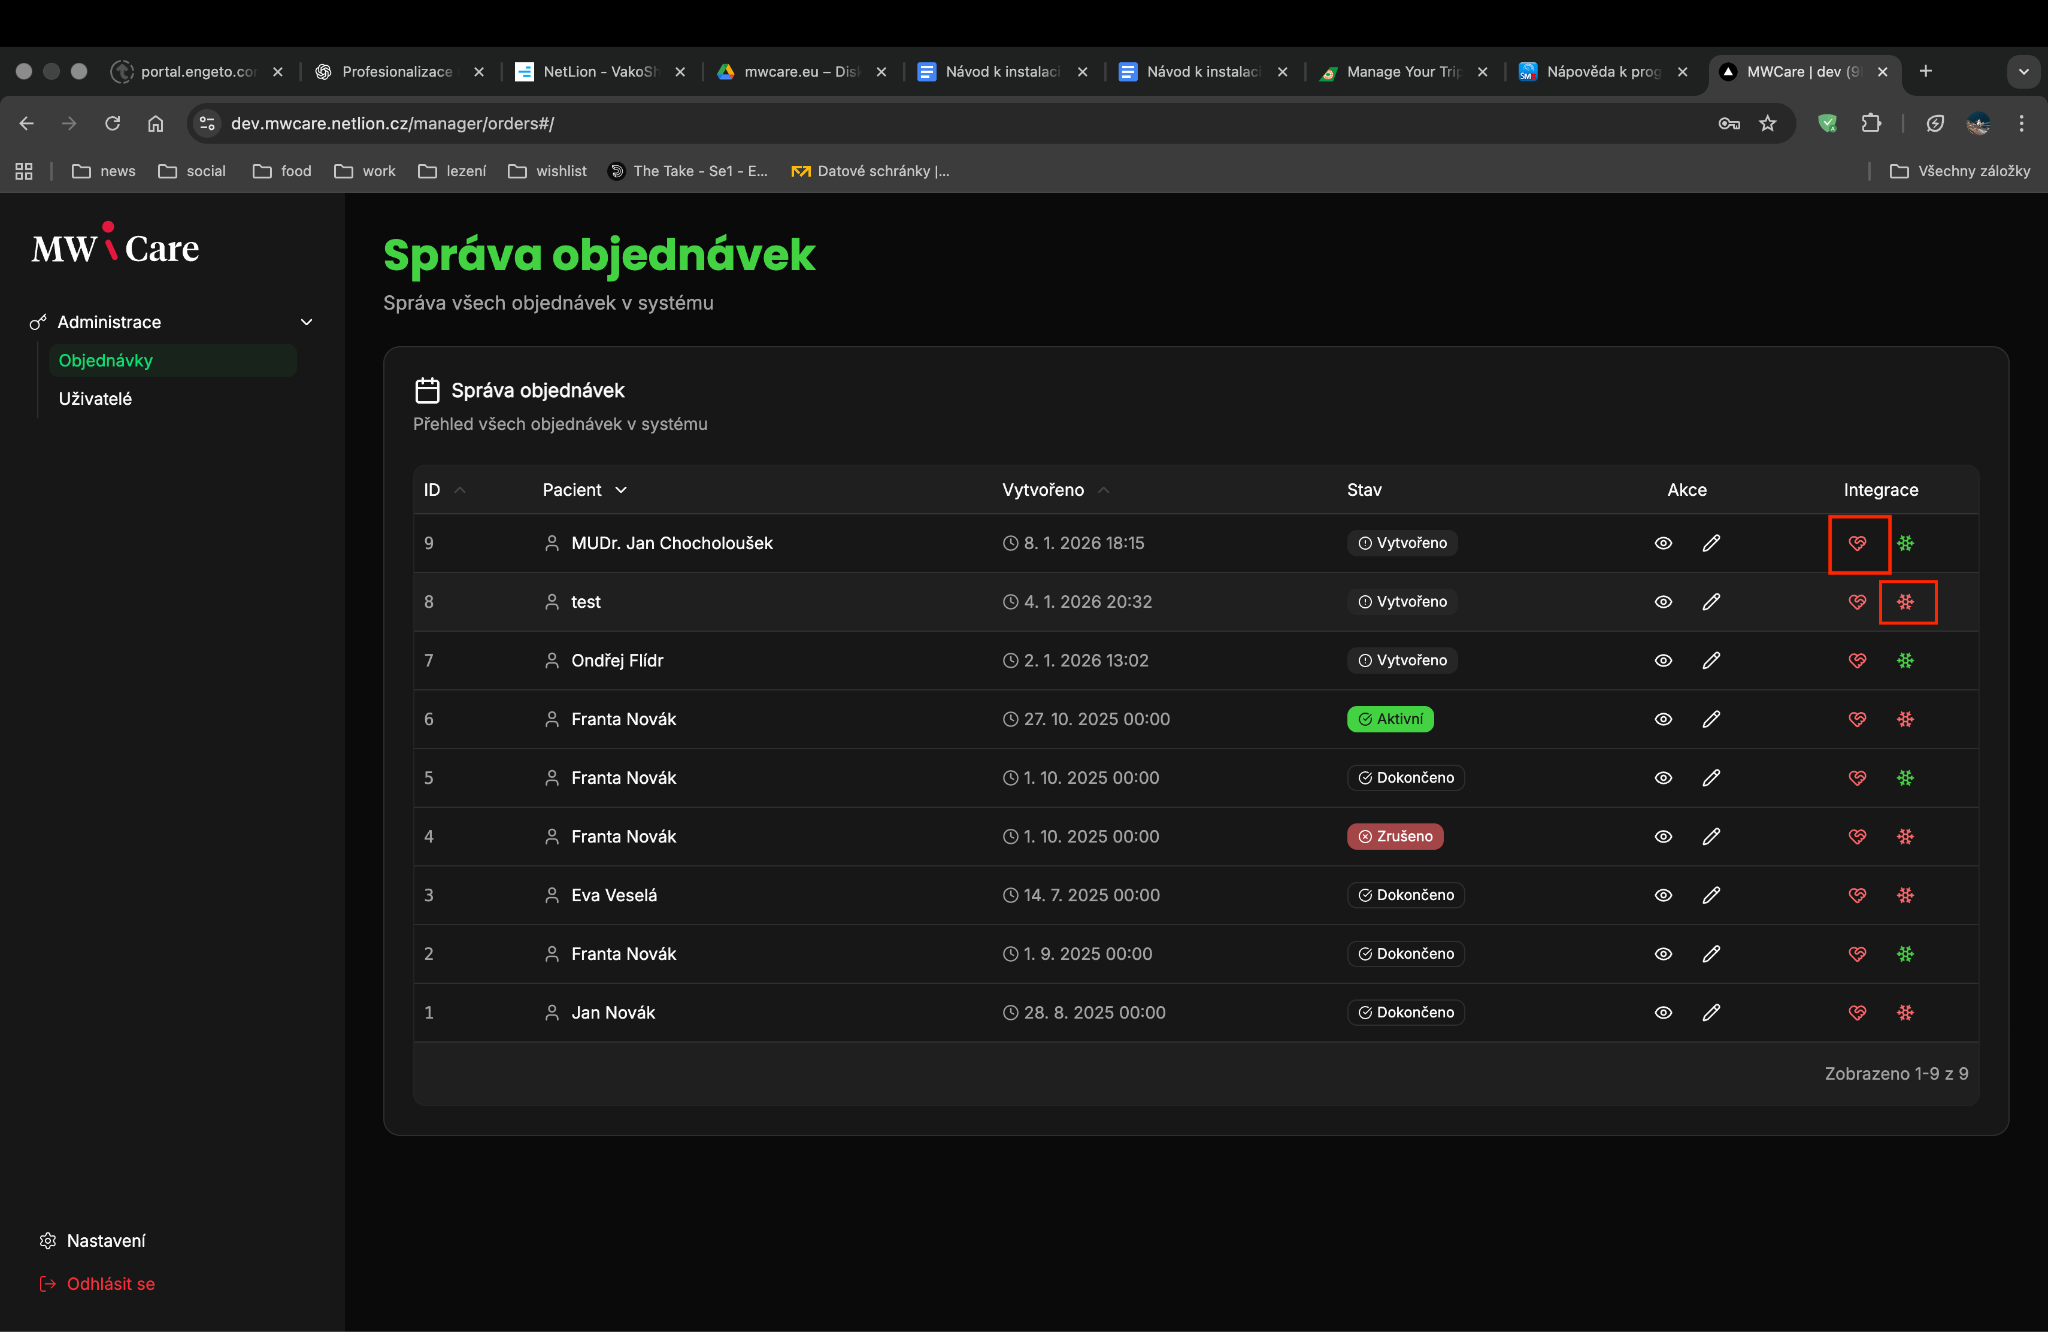The height and width of the screenshot is (1332, 2048).
Task: View order 8 details via eye icon
Action: pyautogui.click(x=1663, y=602)
